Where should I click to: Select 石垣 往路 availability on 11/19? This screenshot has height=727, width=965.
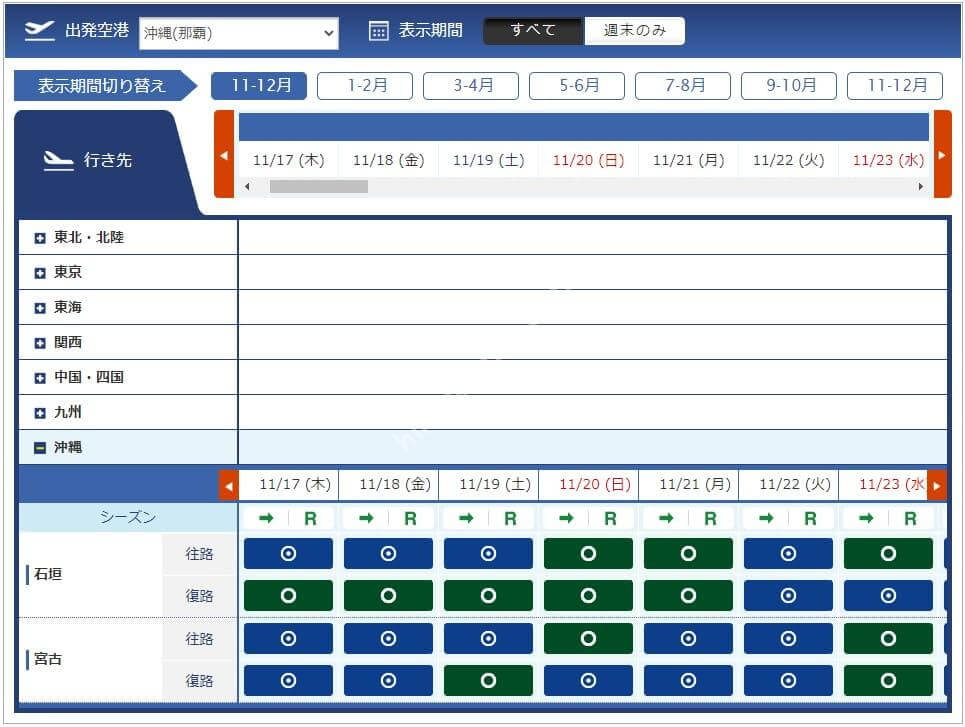pyautogui.click(x=488, y=553)
